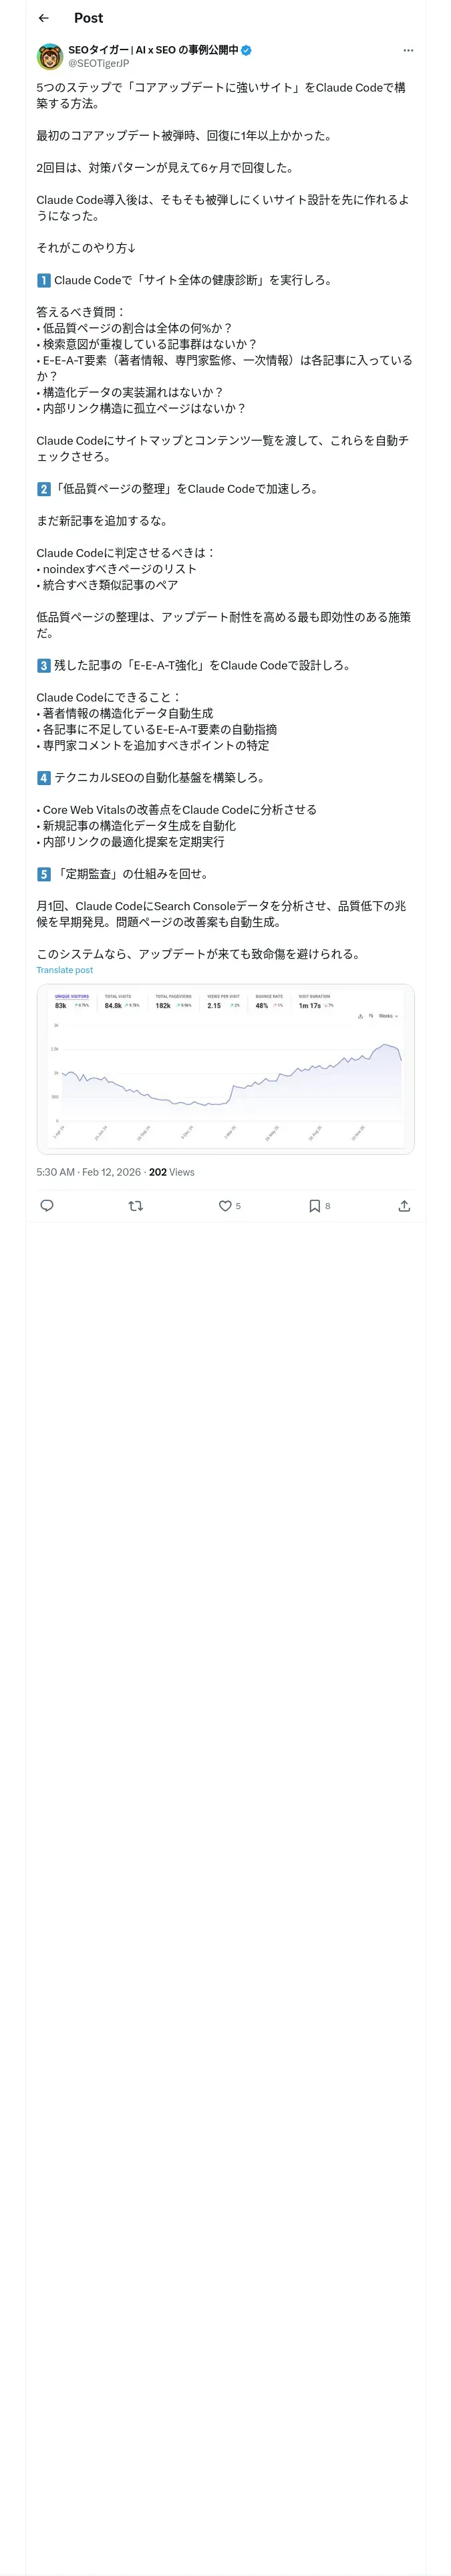Open the @SEOTigerJP handle link
Image resolution: width=451 pixels, height=2576 pixels.
pos(98,63)
